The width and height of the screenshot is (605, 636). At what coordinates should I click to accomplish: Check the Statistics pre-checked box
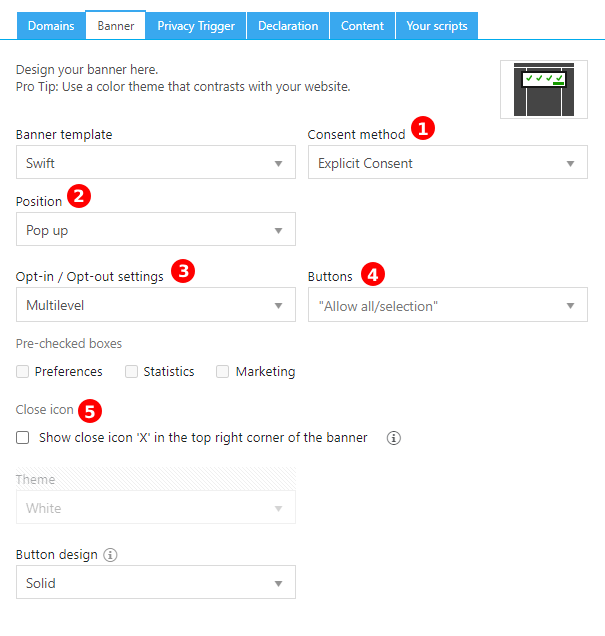tap(131, 372)
